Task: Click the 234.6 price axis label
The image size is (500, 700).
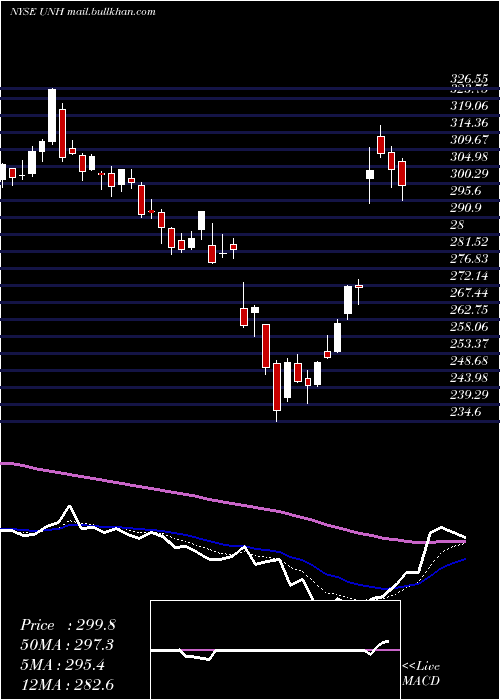Action: (466, 411)
